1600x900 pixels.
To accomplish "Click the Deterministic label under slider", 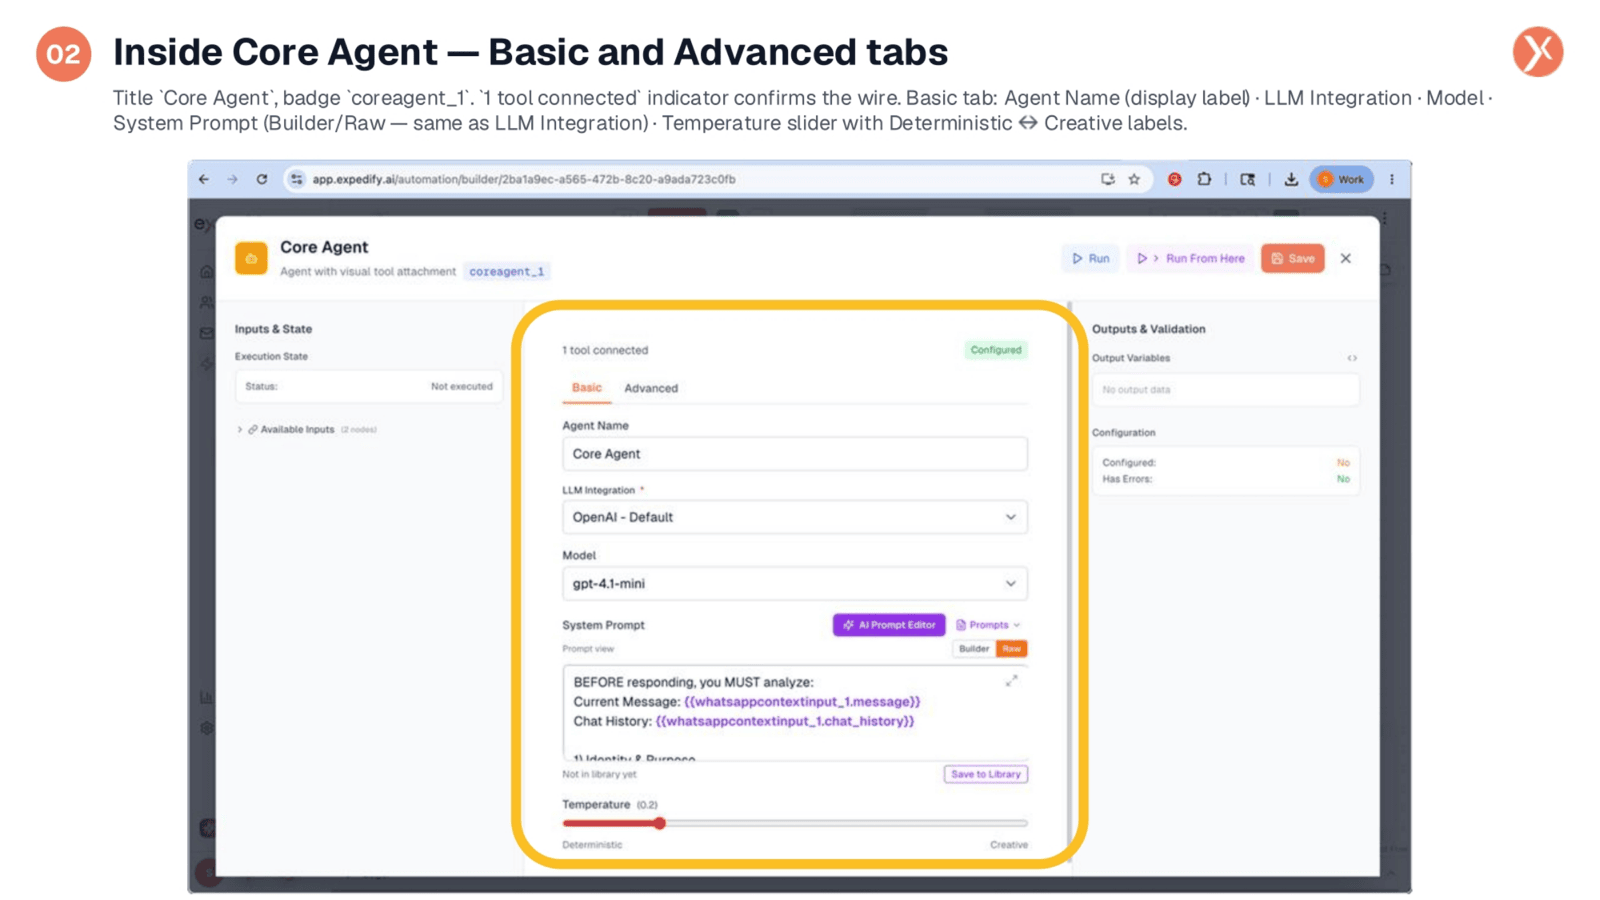I will tap(592, 845).
